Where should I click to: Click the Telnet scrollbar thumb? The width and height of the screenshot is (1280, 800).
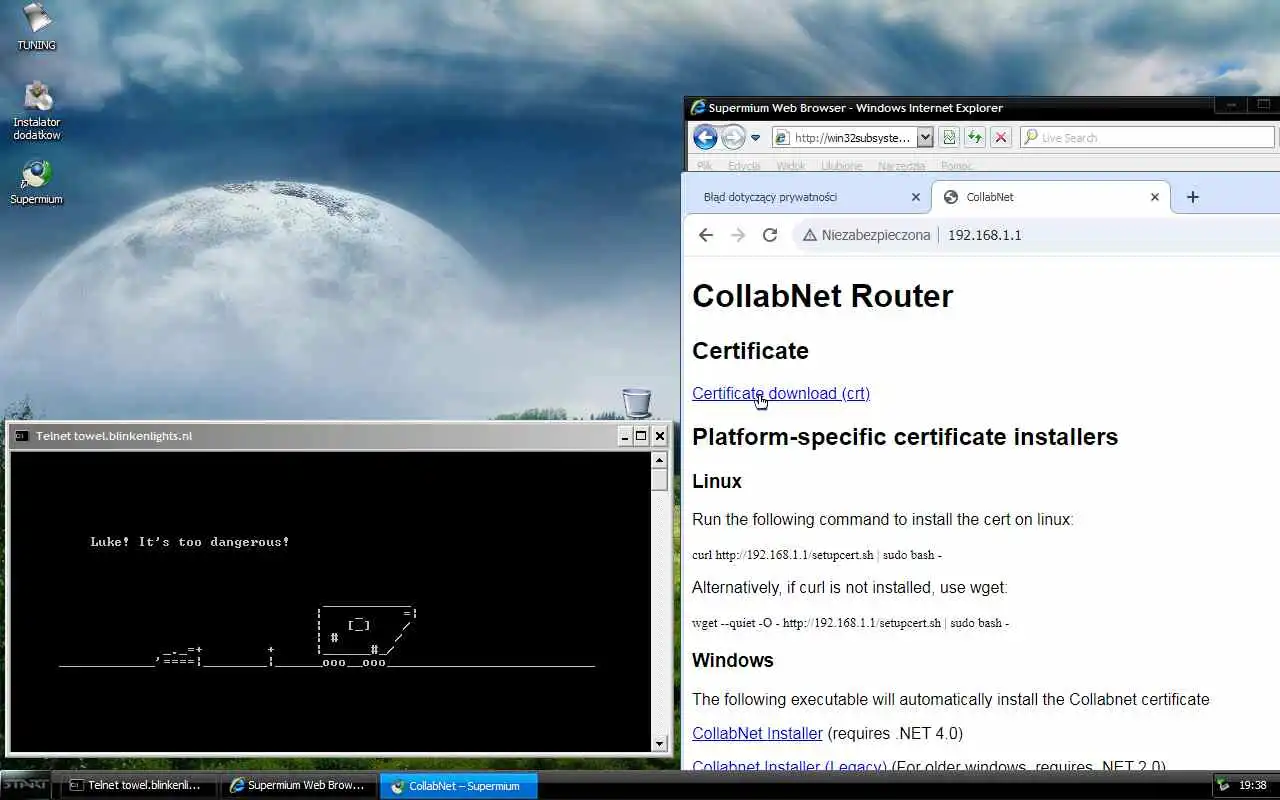pos(659,479)
